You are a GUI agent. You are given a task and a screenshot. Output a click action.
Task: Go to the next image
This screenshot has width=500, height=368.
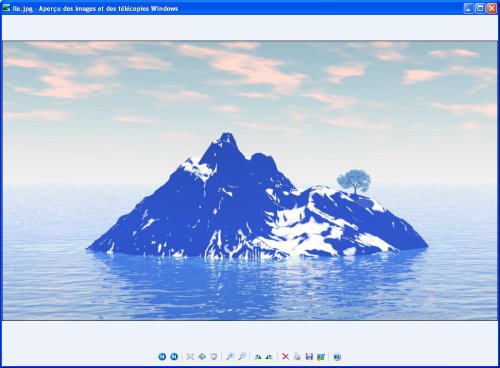[174, 357]
